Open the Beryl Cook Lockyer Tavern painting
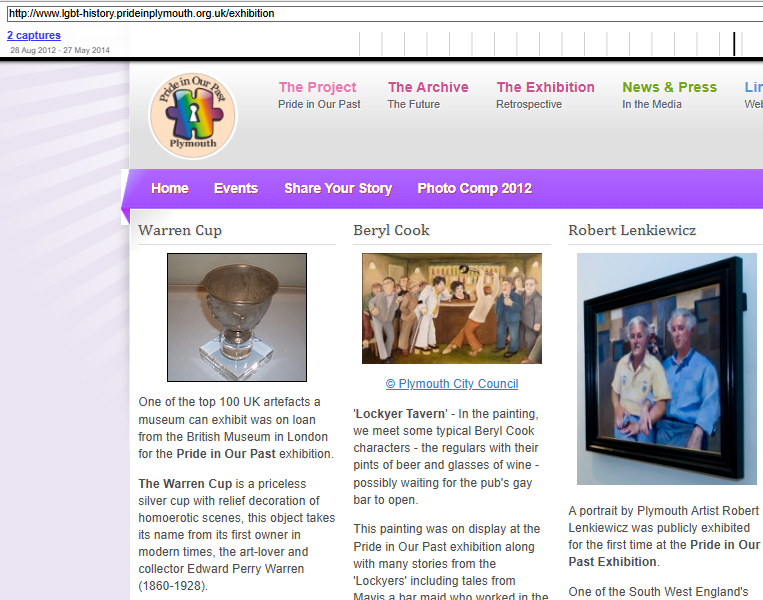 click(x=451, y=308)
